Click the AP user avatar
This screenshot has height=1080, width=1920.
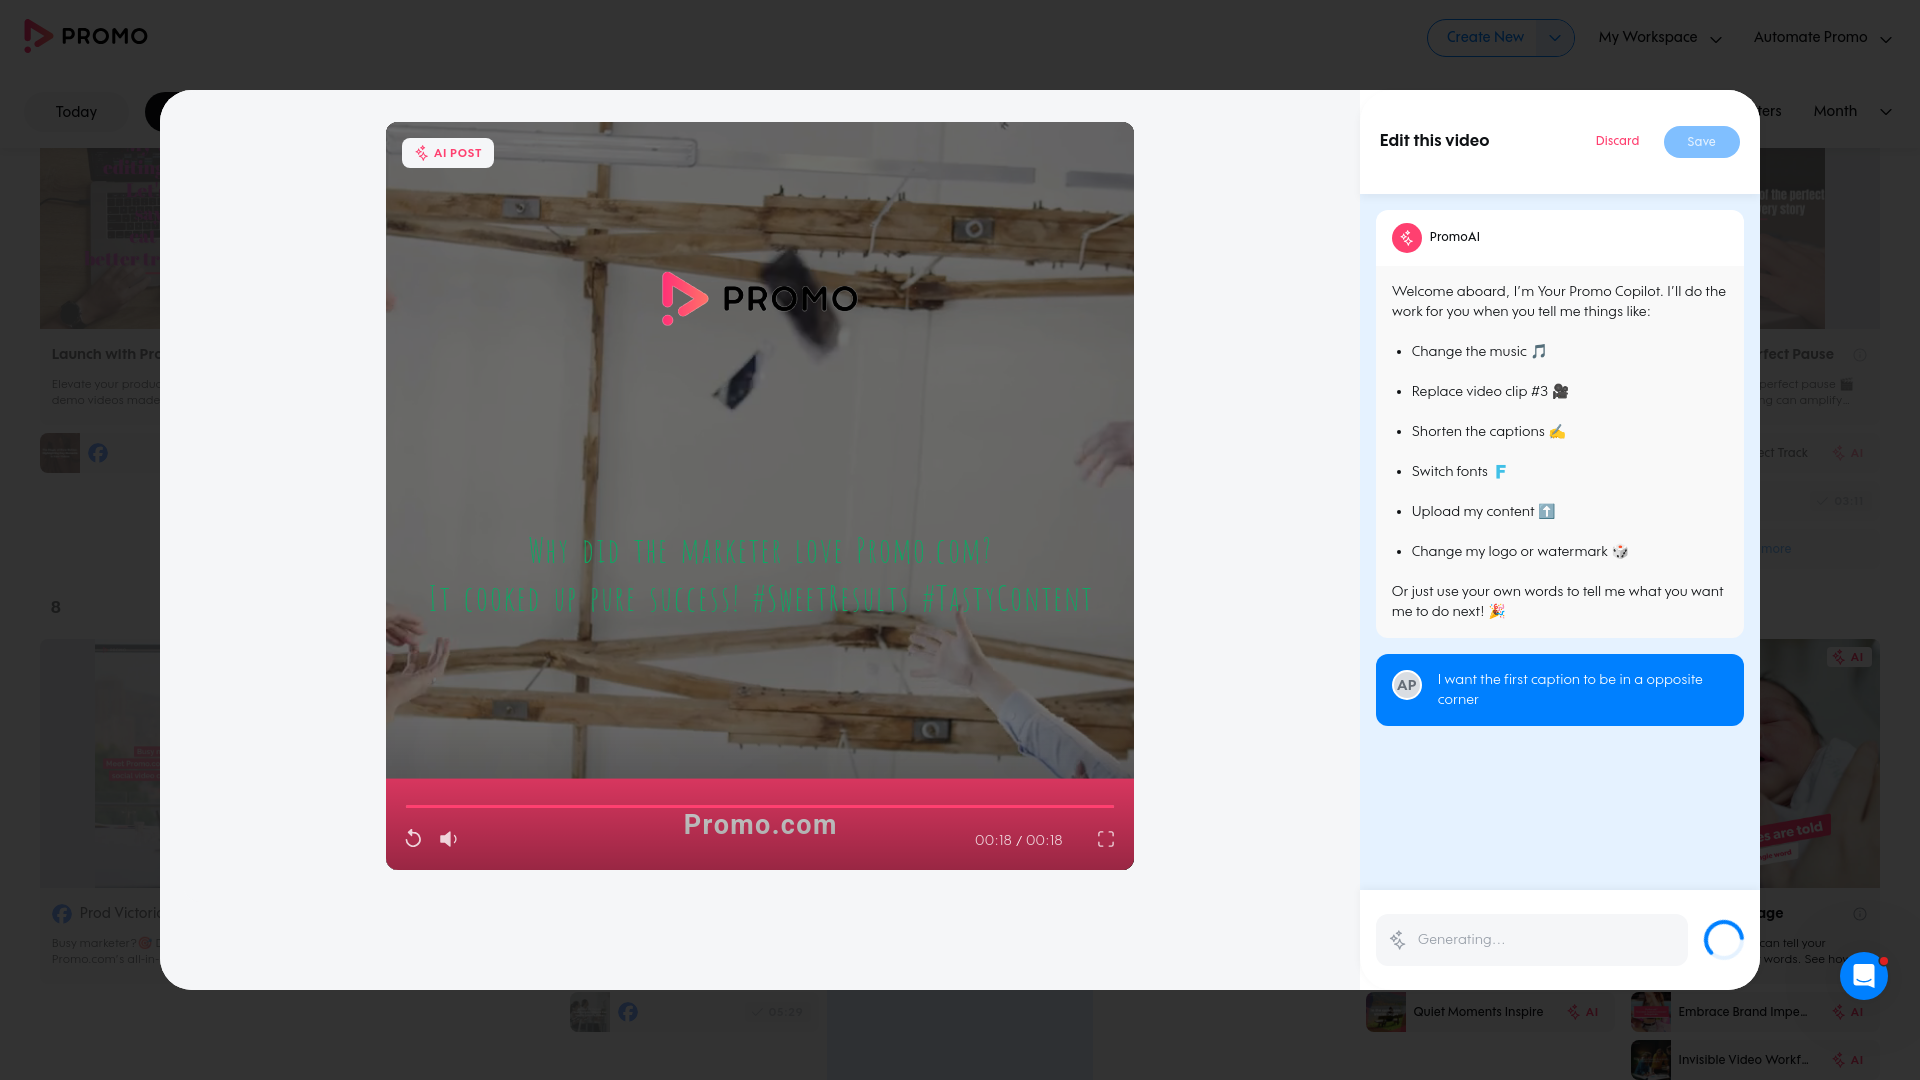1407,685
